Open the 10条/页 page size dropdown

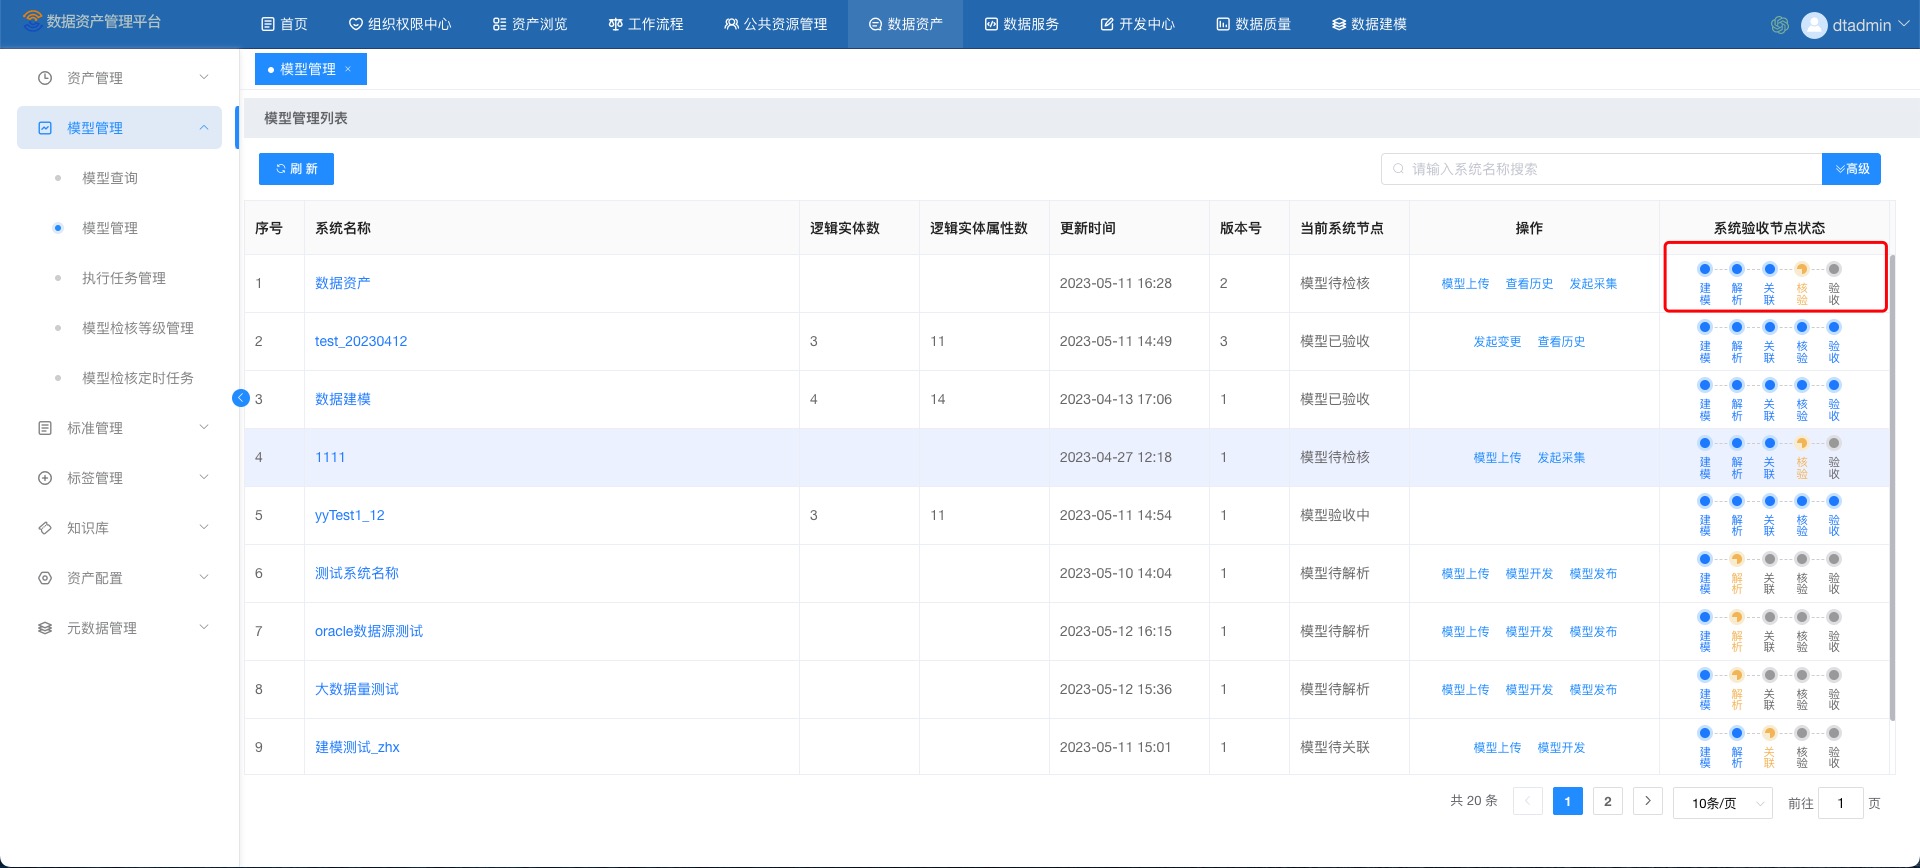coord(1722,803)
